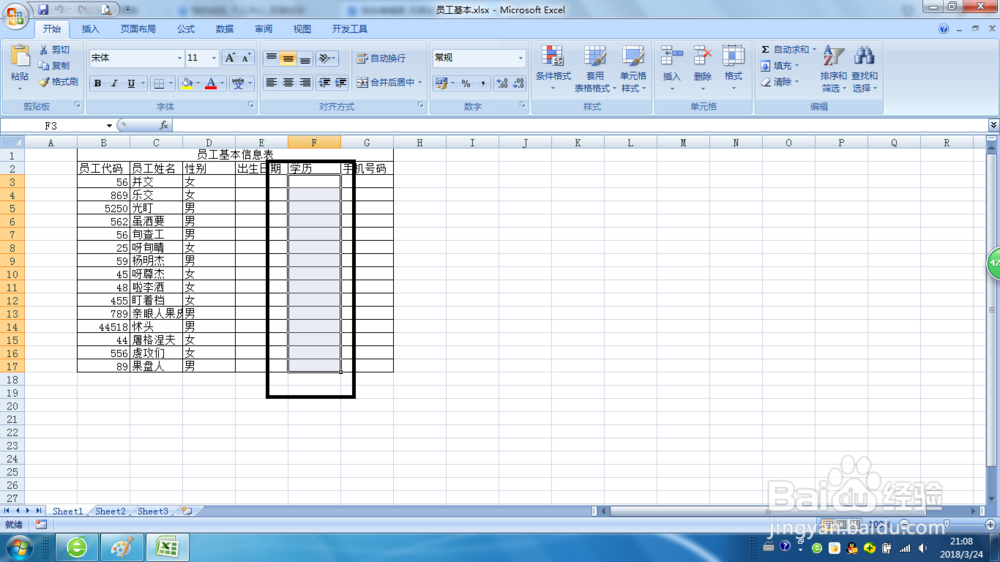
Task: Apply red font color
Action: tap(210, 83)
